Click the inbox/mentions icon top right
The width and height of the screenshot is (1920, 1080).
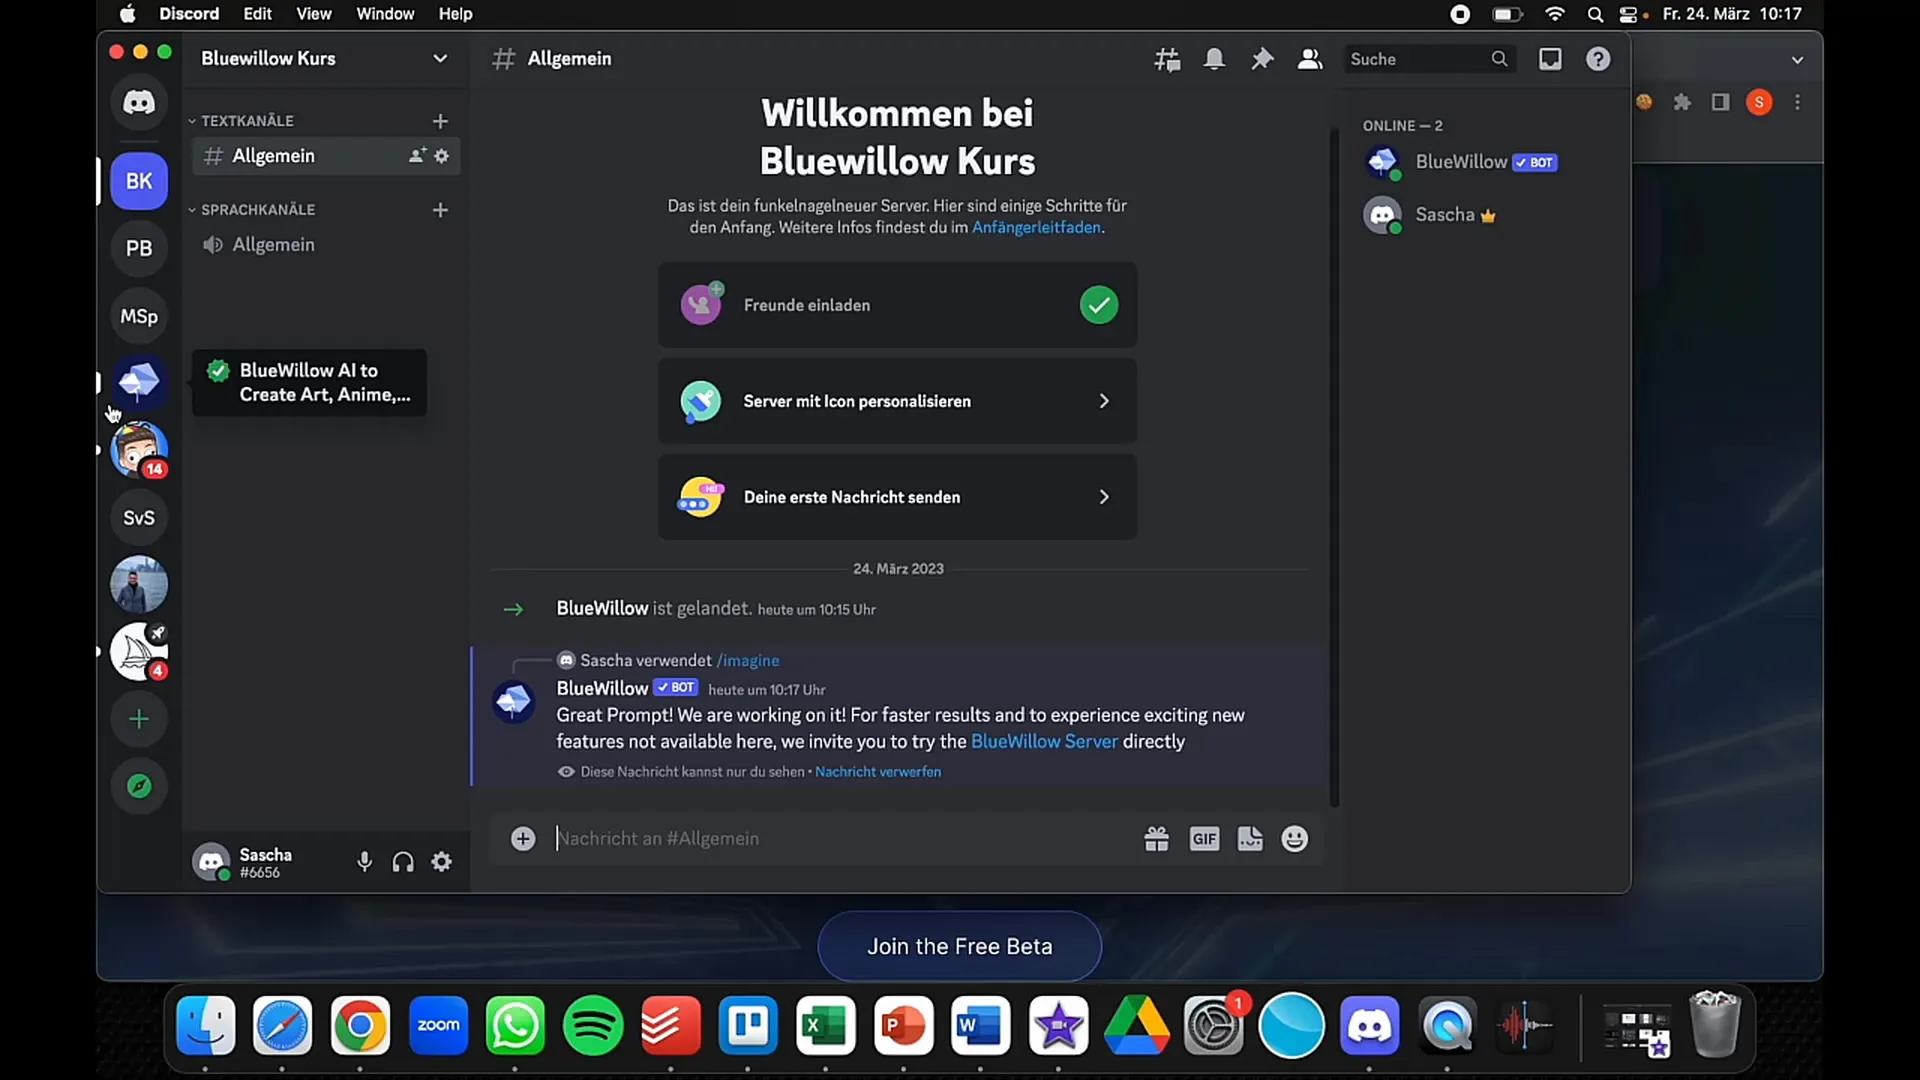click(x=1549, y=58)
